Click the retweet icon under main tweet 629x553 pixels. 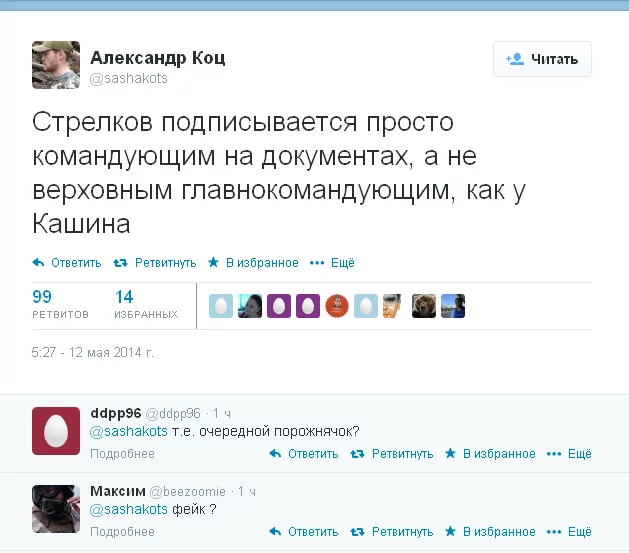point(120,263)
